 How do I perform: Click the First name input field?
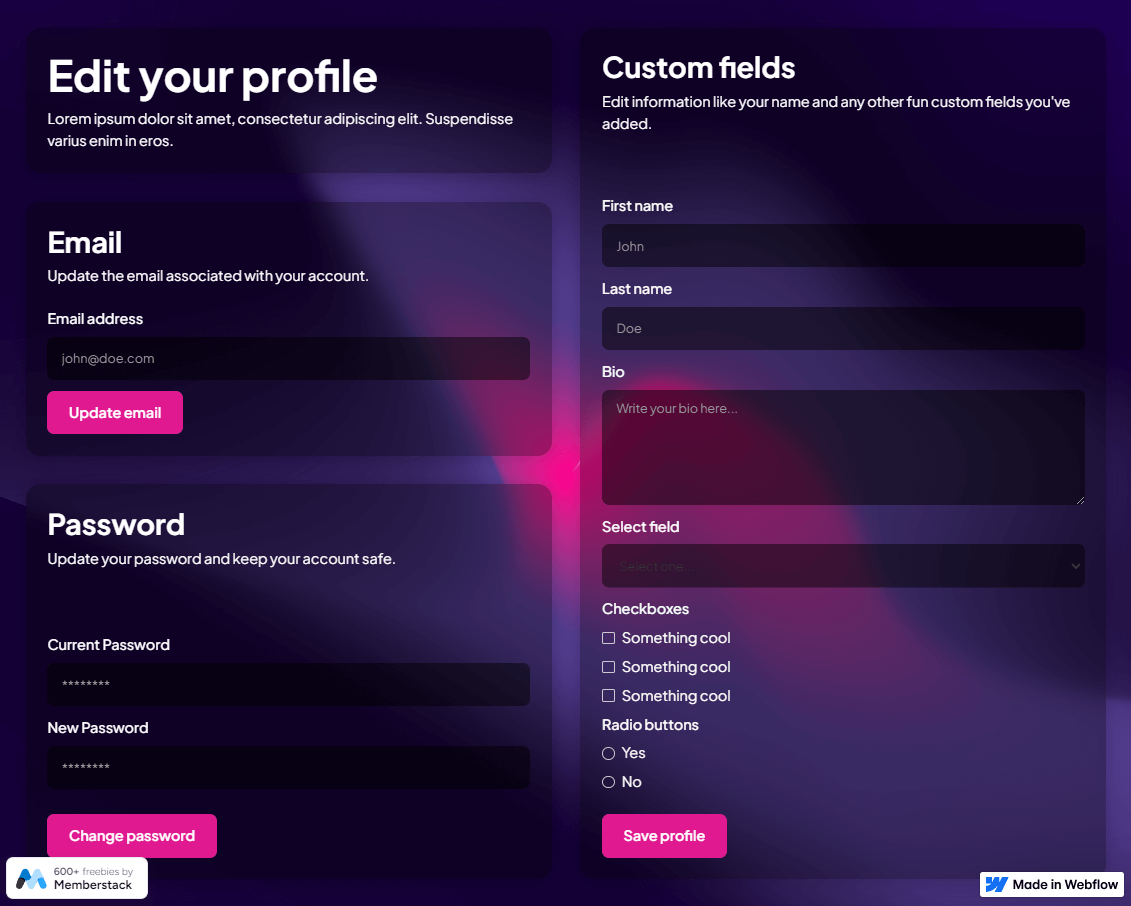[843, 245]
